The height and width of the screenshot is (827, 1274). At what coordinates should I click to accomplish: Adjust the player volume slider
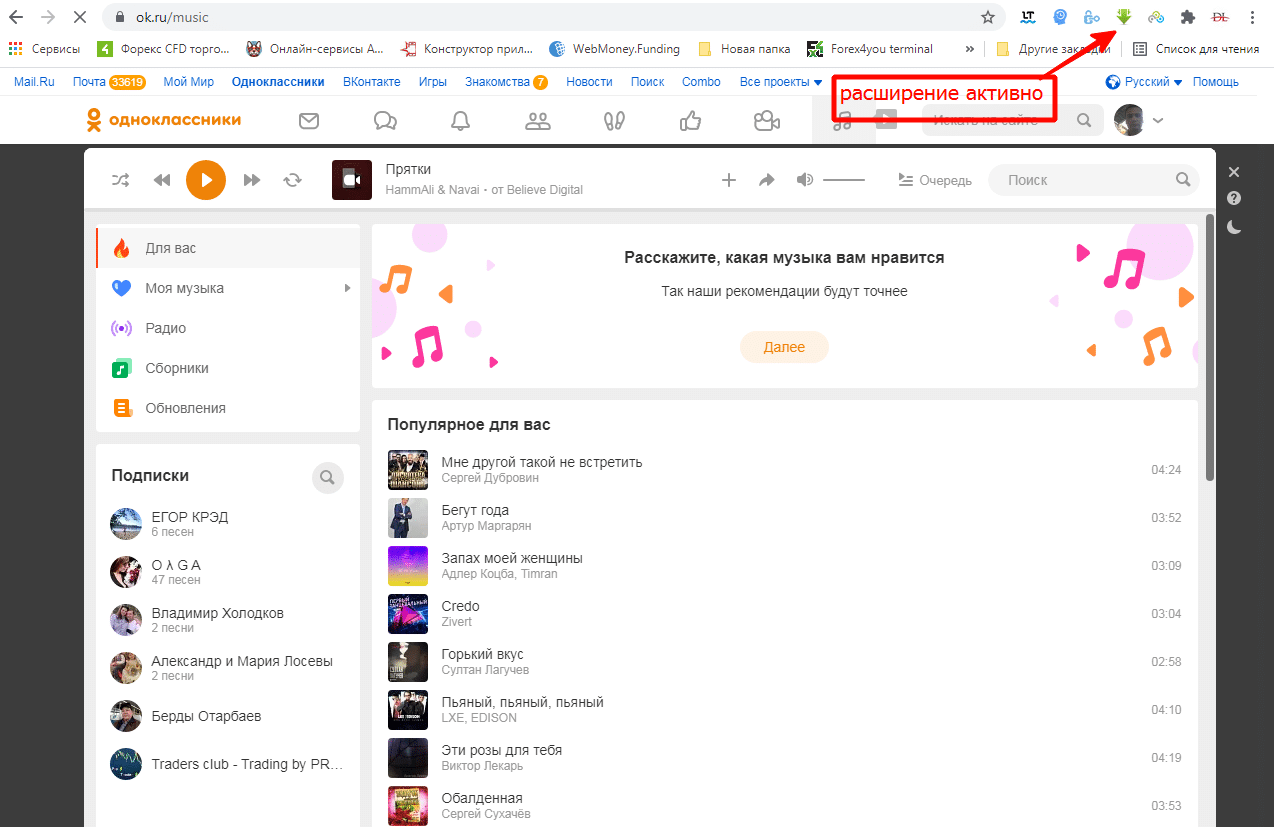844,180
